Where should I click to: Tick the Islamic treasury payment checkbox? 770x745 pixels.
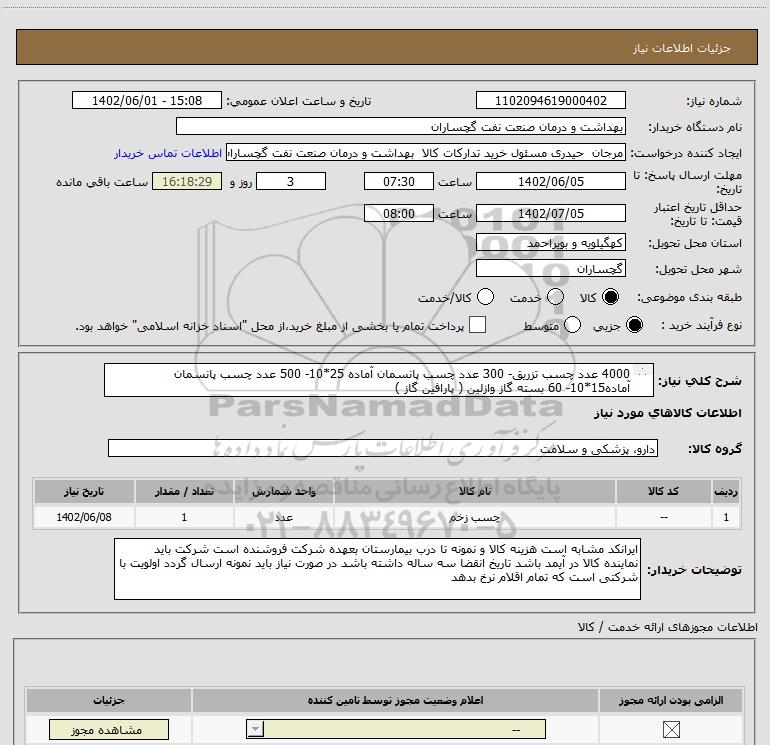pos(477,325)
